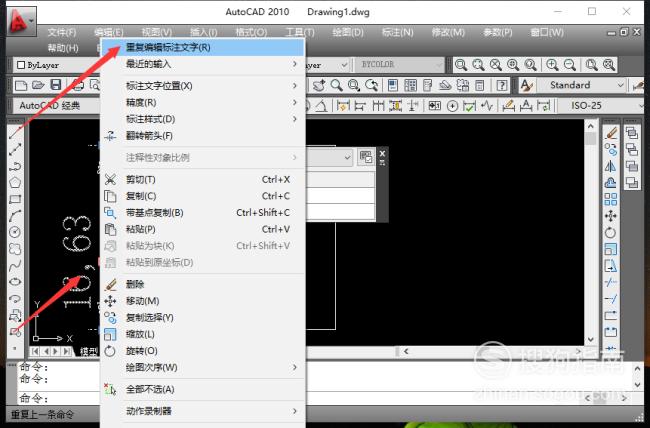Click the Text Style icon beside Standard
Viewport: 650px width, 428px height.
point(526,85)
